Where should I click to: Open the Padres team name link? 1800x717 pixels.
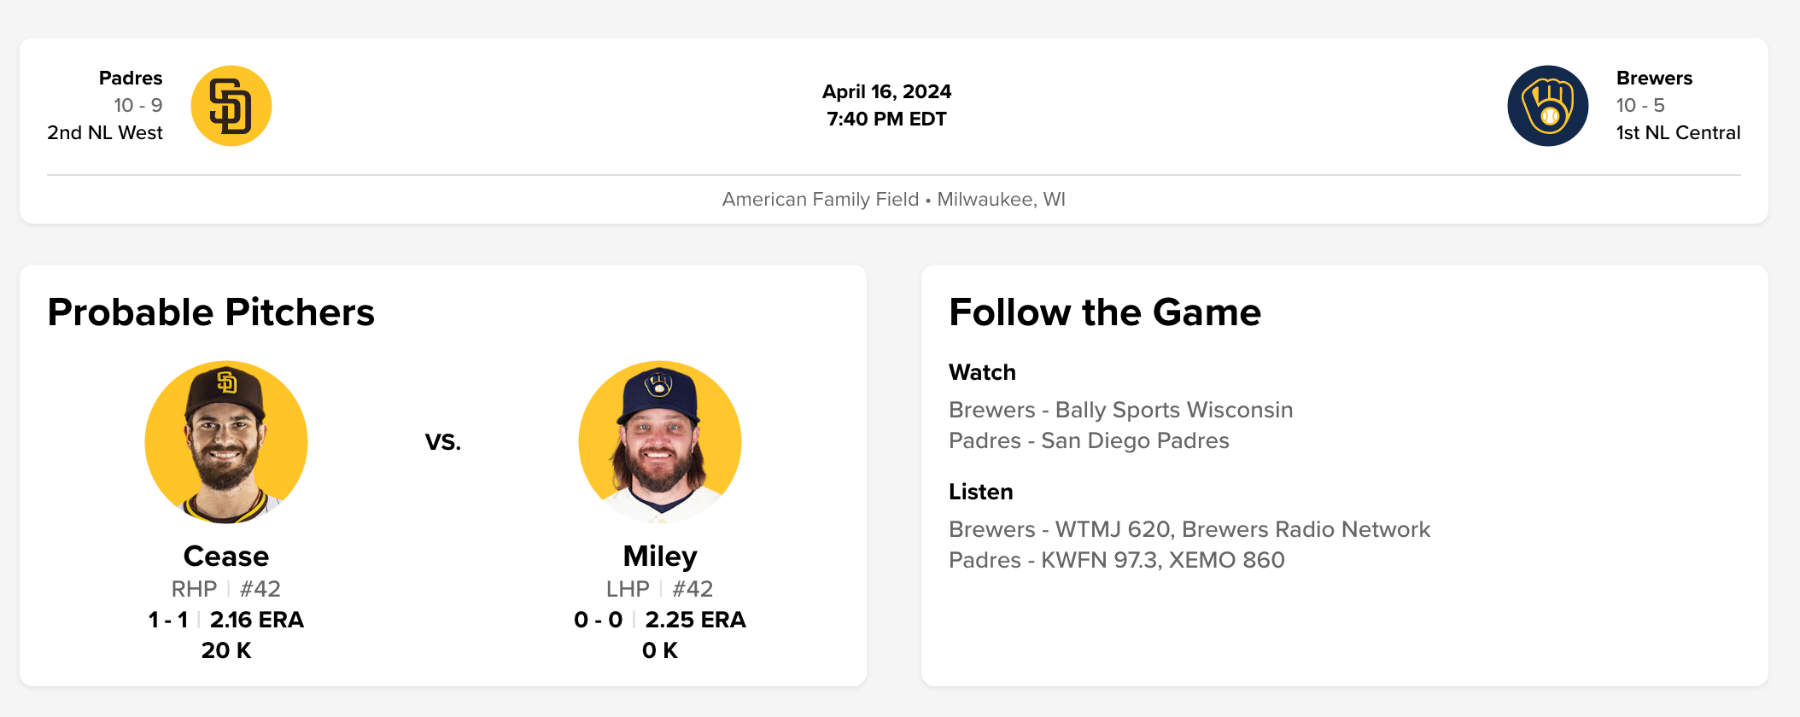click(130, 78)
